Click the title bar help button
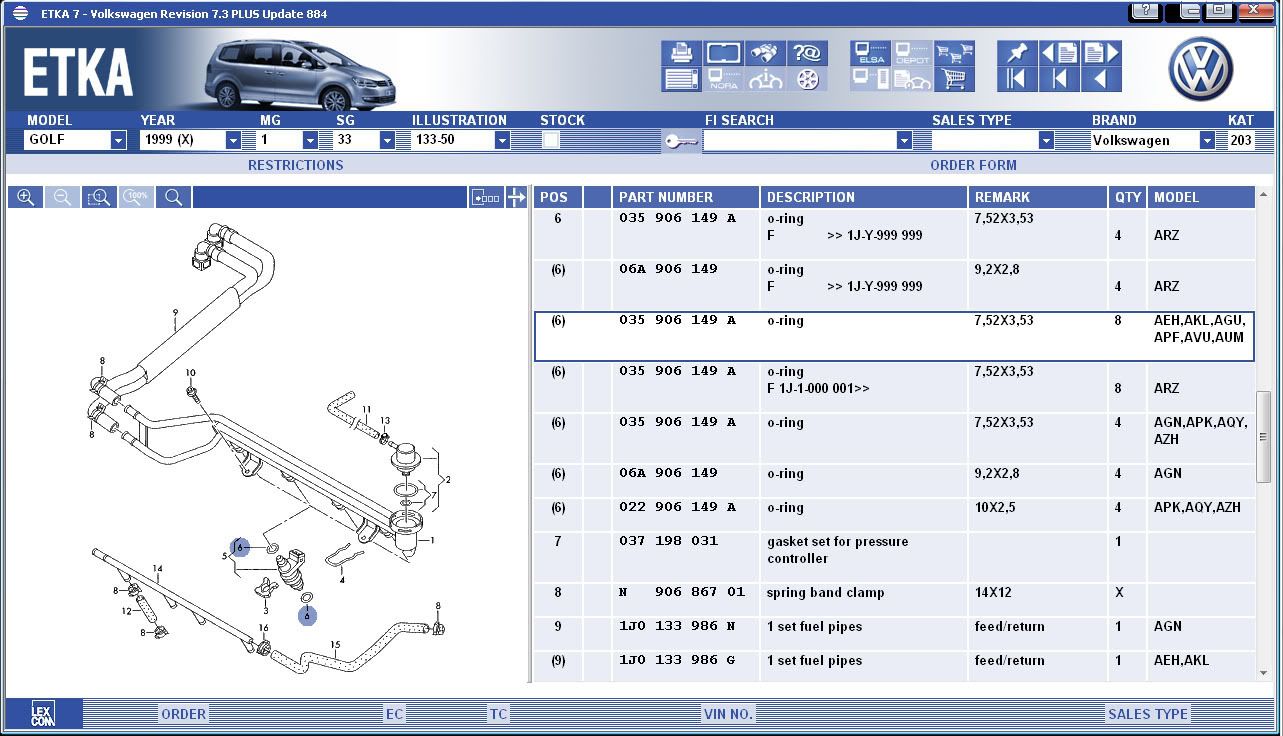Screen dimensions: 1283x736 [x=1146, y=12]
